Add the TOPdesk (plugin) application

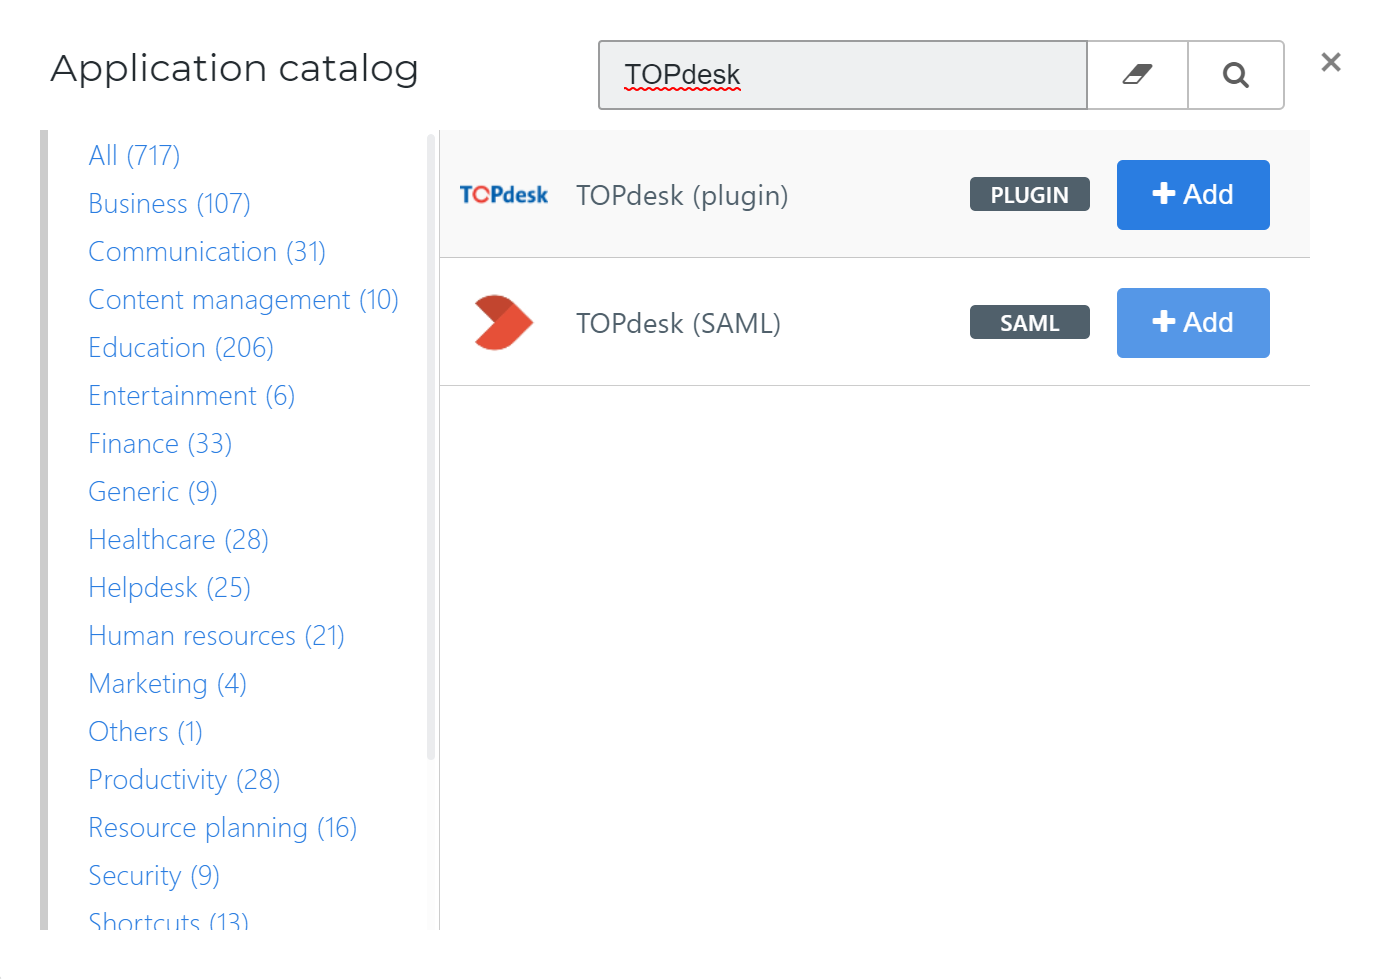[x=1193, y=195]
